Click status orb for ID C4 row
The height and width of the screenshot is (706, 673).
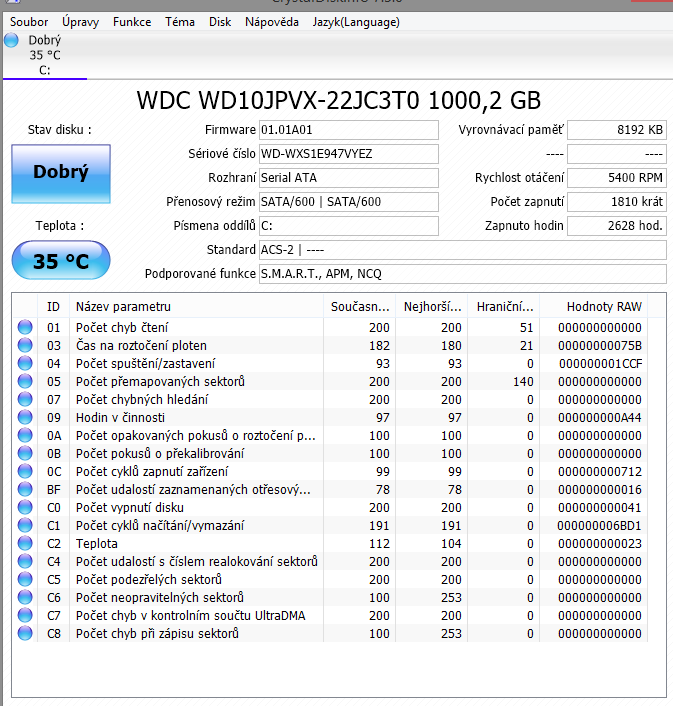(x=25, y=561)
